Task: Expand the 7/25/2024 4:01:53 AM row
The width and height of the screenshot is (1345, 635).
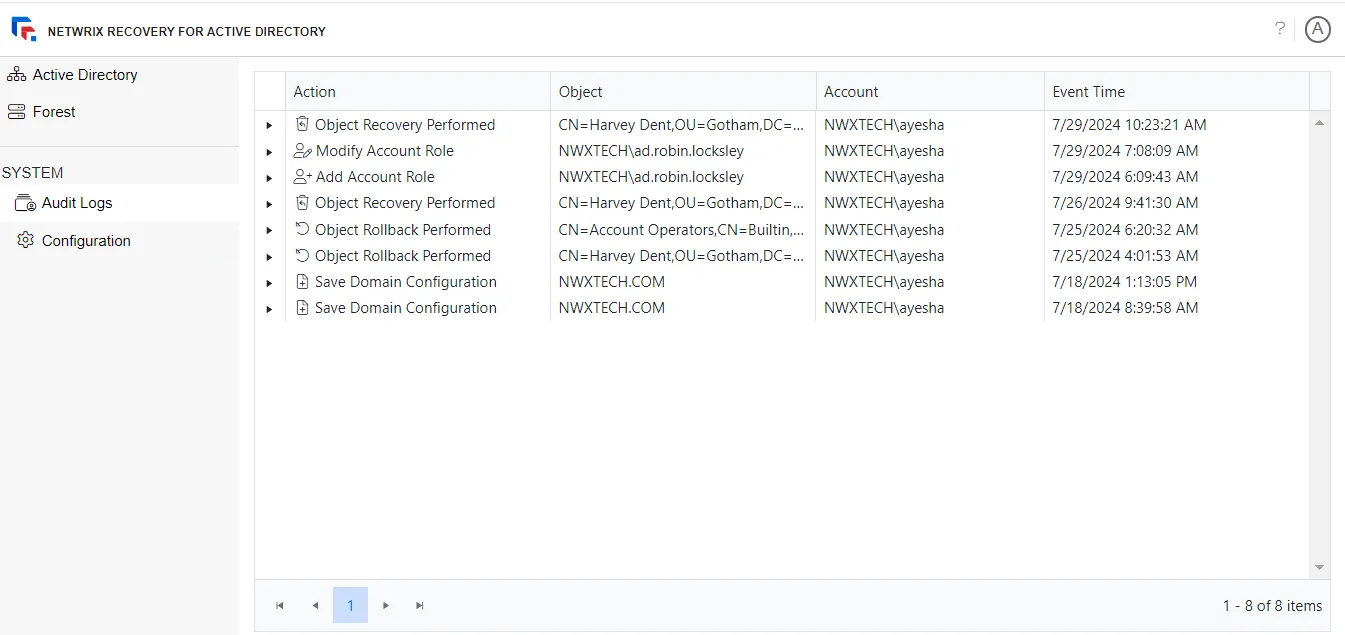Action: tap(269, 257)
